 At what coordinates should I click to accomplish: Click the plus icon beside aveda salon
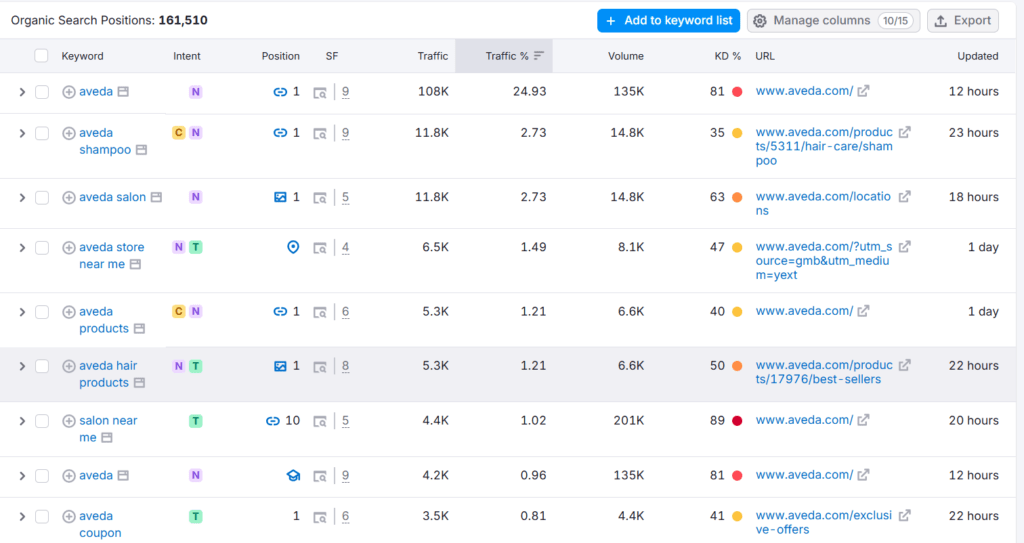coord(69,197)
